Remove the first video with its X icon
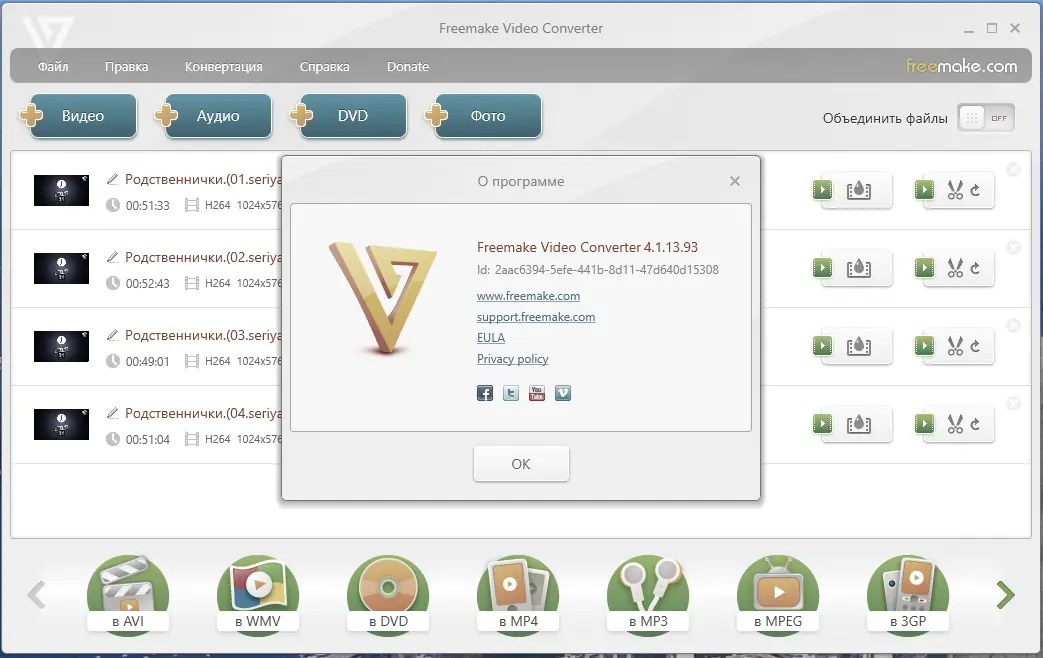 coord(1013,169)
